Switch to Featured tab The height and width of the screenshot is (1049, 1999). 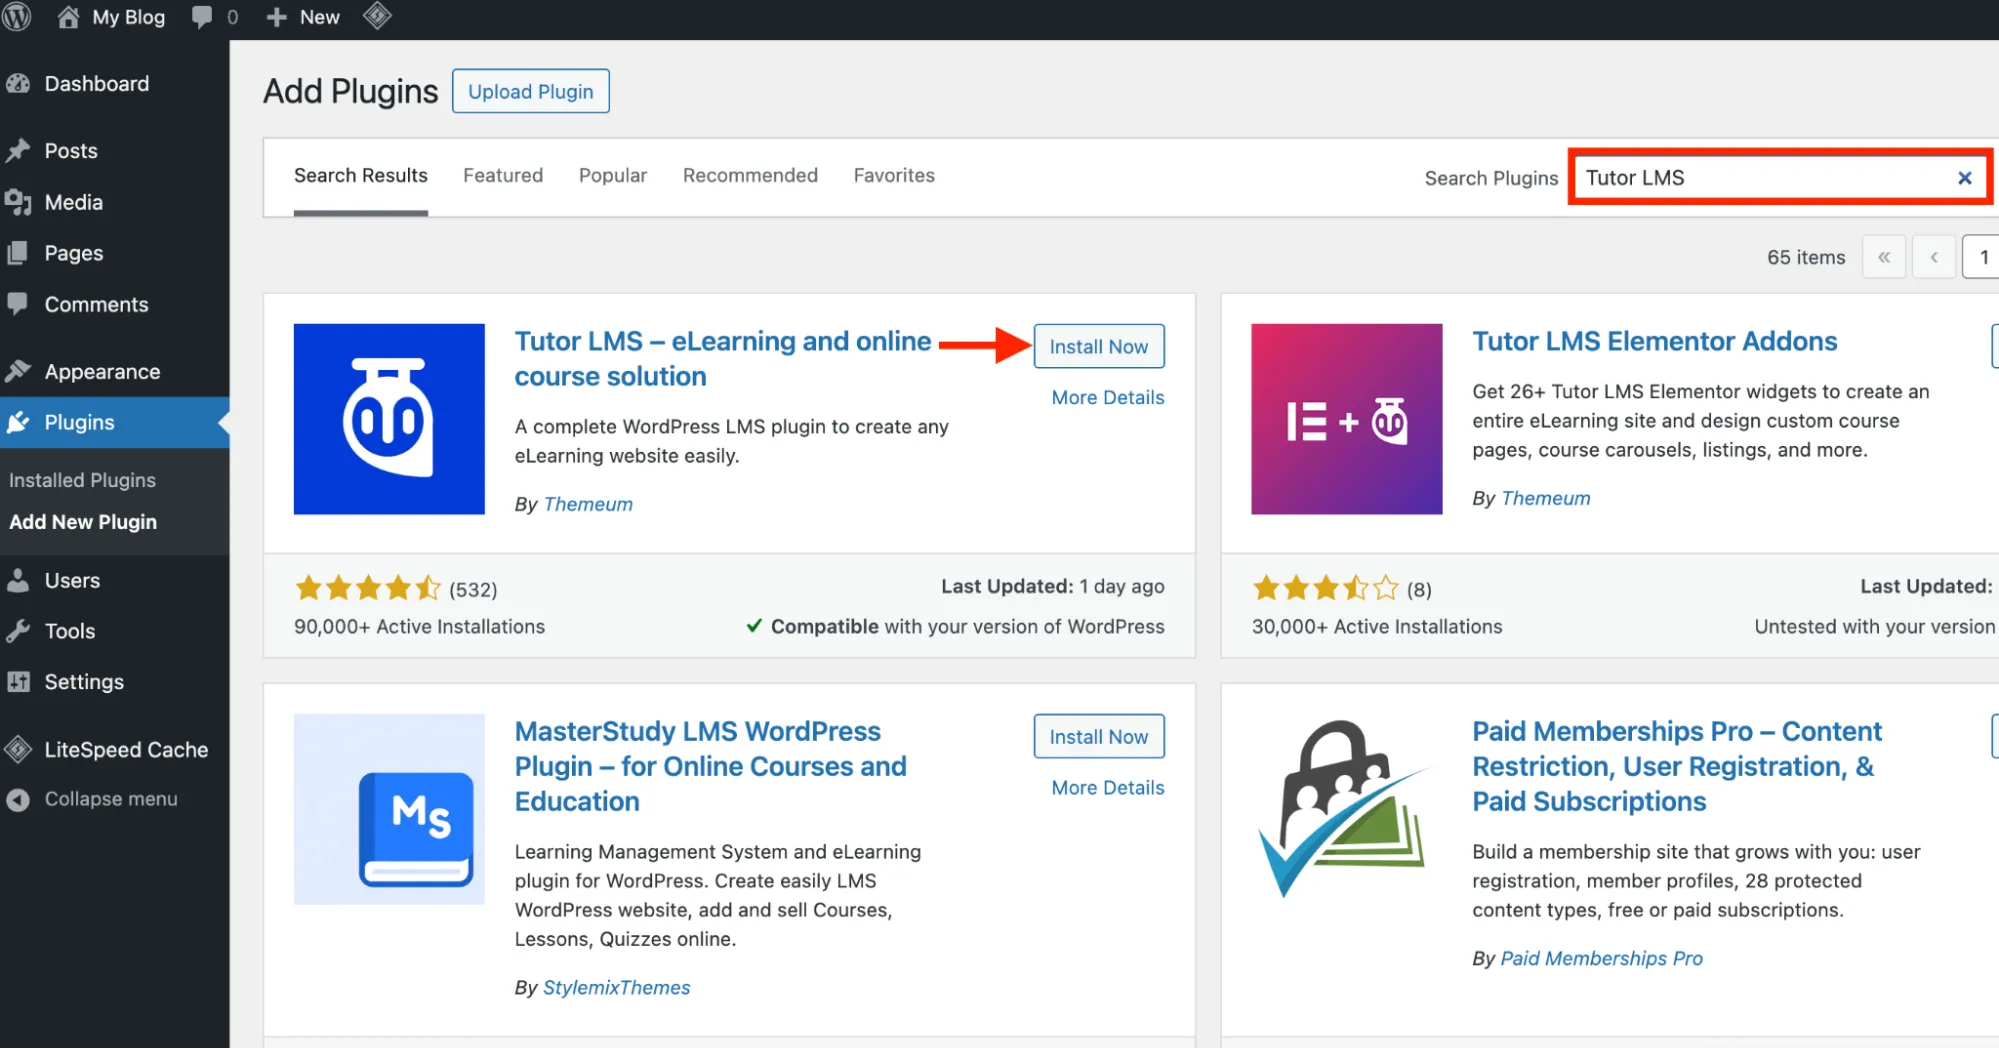click(503, 176)
